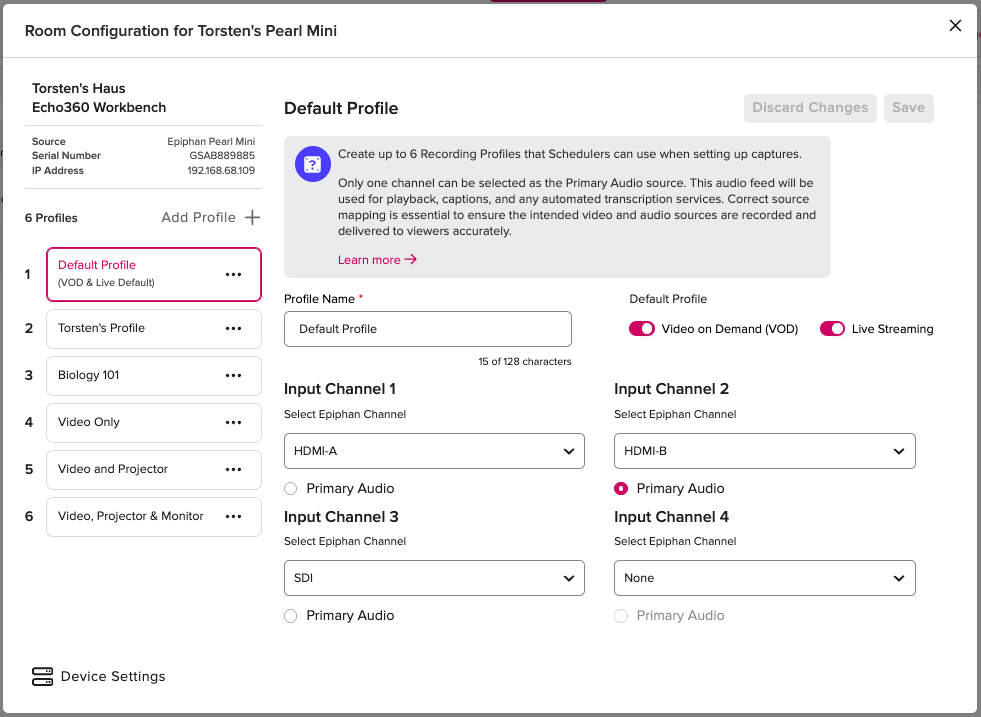Viewport: 981px width, 717px height.
Task: Select Torsten's Profile in list
Action: pos(154,328)
